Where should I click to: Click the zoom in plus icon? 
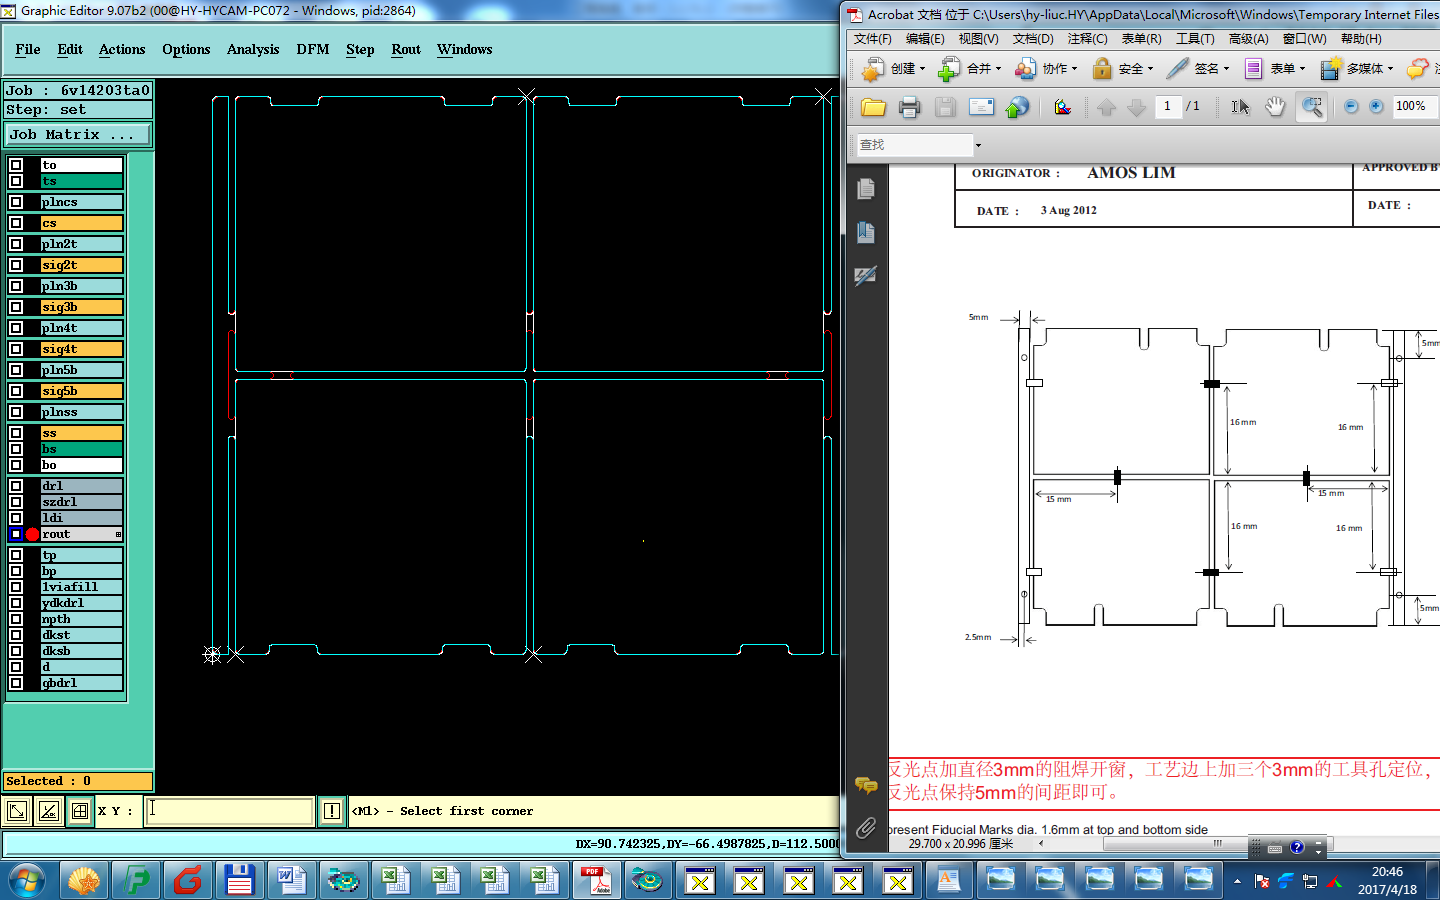coord(1376,107)
